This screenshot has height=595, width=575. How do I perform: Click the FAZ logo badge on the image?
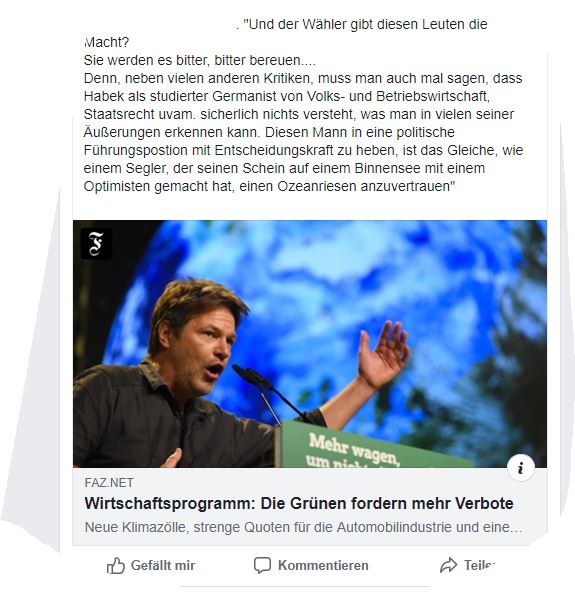pyautogui.click(x=96, y=244)
